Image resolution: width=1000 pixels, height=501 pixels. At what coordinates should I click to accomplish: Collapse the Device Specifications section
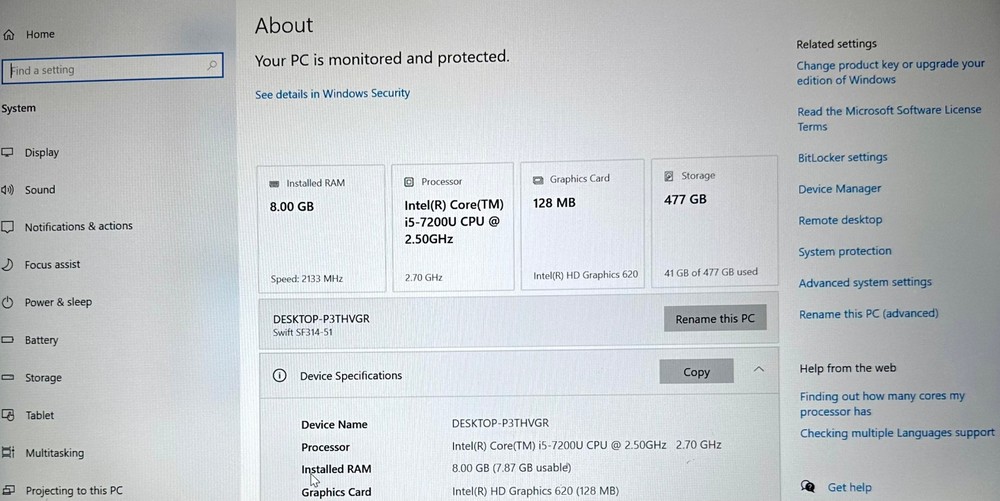758,370
